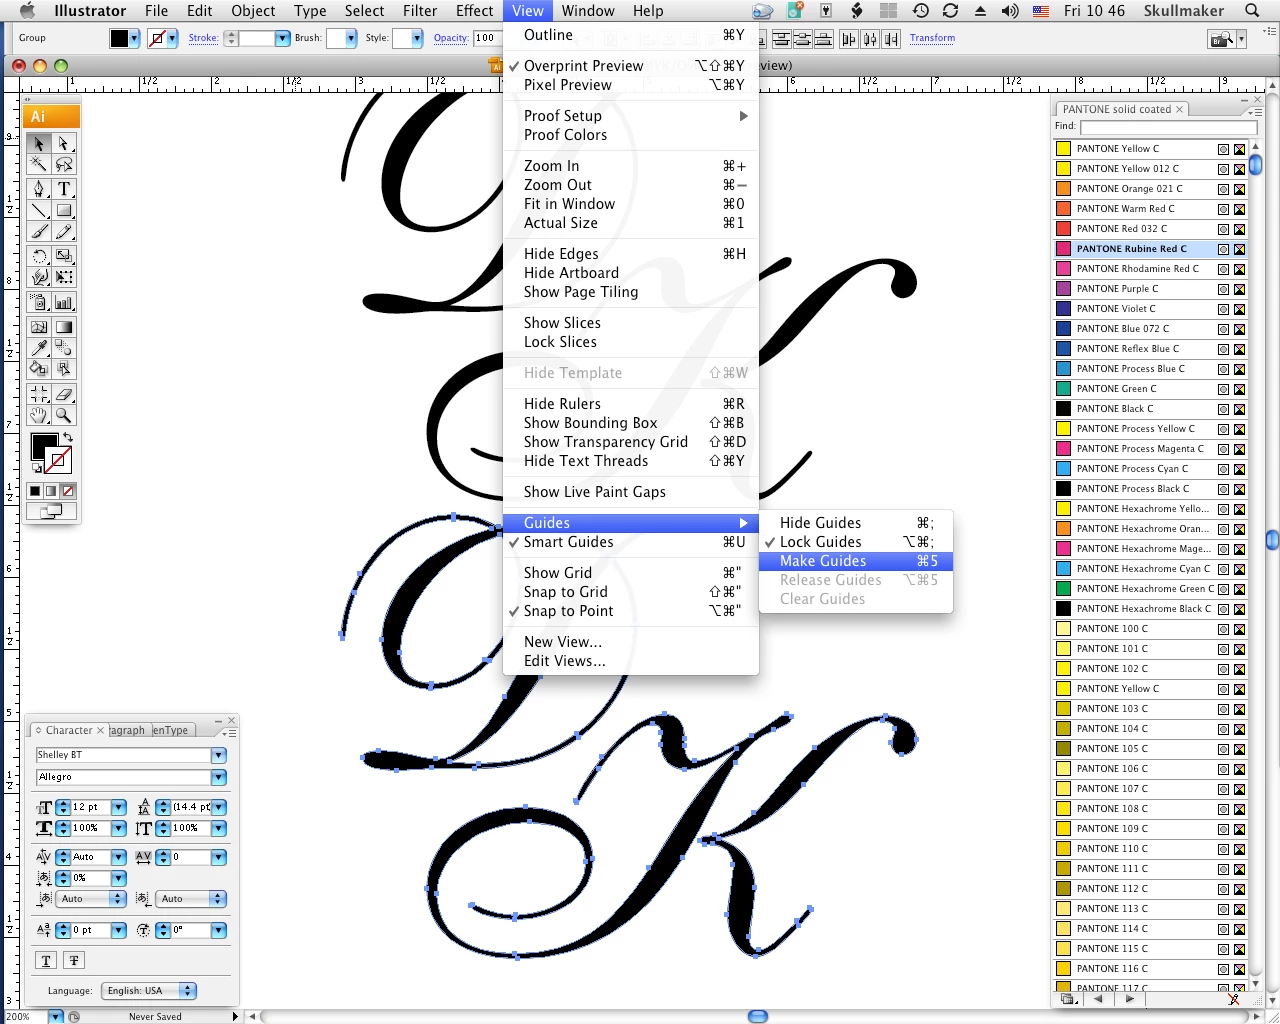The height and width of the screenshot is (1024, 1280).
Task: Open Spotlight search in menu bar
Action: click(1252, 11)
